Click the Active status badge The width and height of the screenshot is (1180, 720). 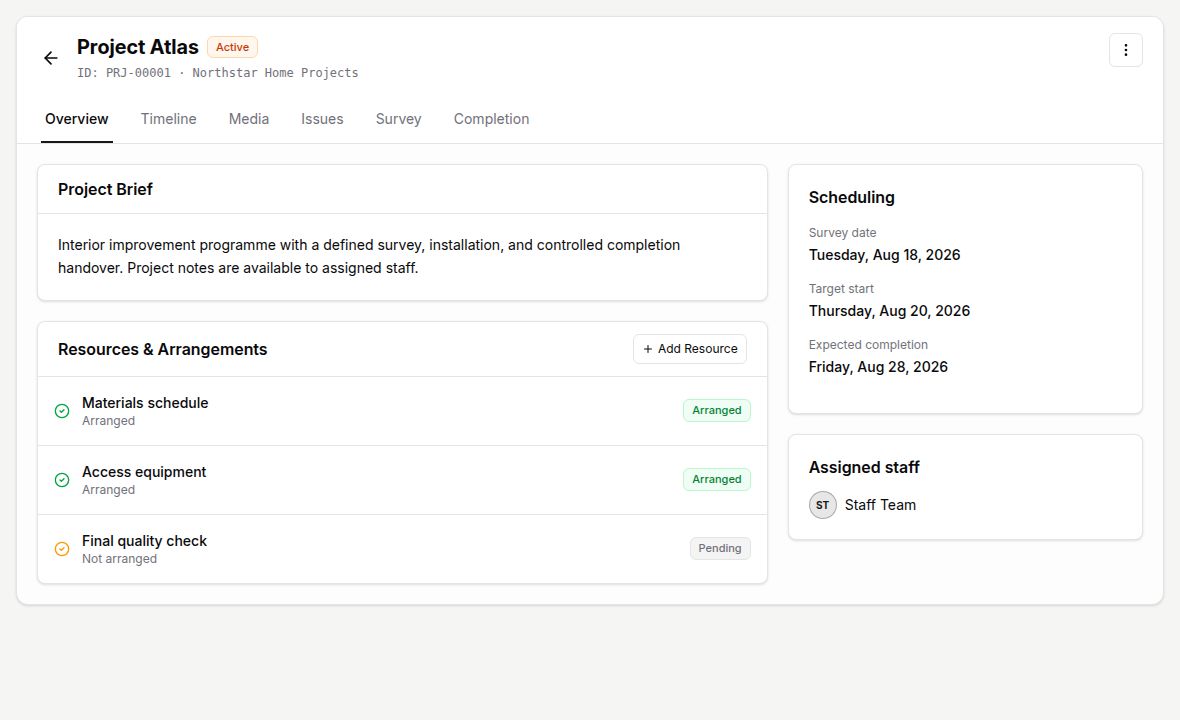233,47
